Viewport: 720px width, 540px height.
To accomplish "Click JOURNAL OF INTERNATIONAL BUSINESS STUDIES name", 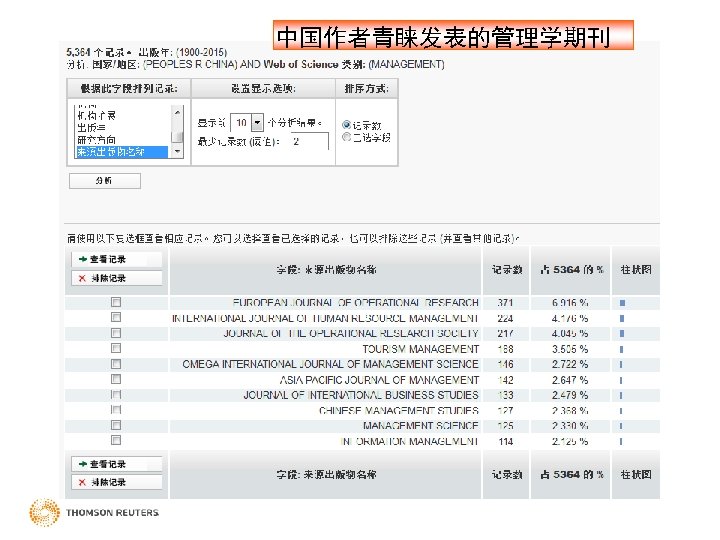I will tap(361, 395).
